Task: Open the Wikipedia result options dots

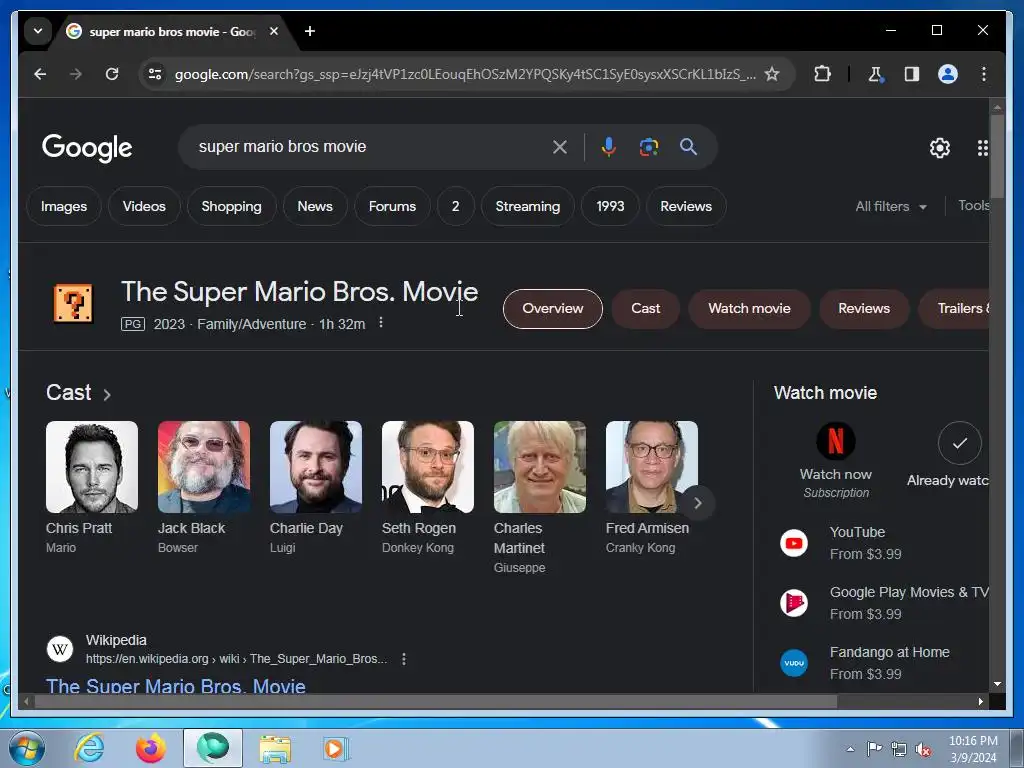Action: tap(404, 659)
